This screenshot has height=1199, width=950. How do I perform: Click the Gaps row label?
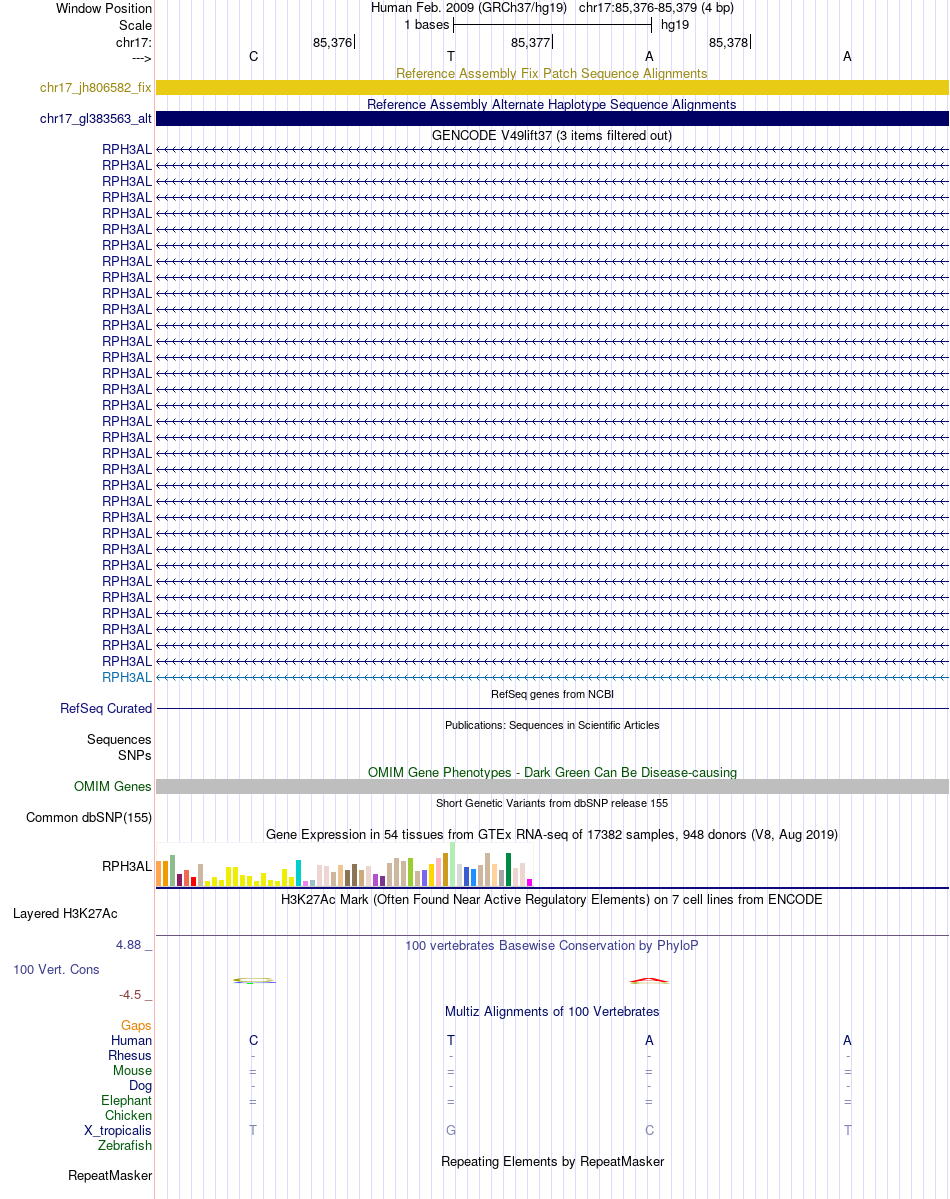point(136,1025)
